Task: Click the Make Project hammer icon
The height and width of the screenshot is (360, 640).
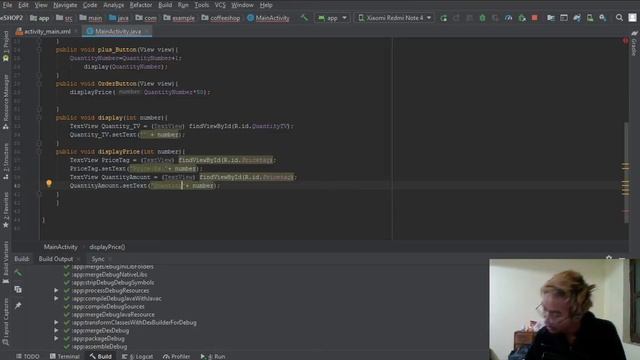Action: [x=304, y=18]
